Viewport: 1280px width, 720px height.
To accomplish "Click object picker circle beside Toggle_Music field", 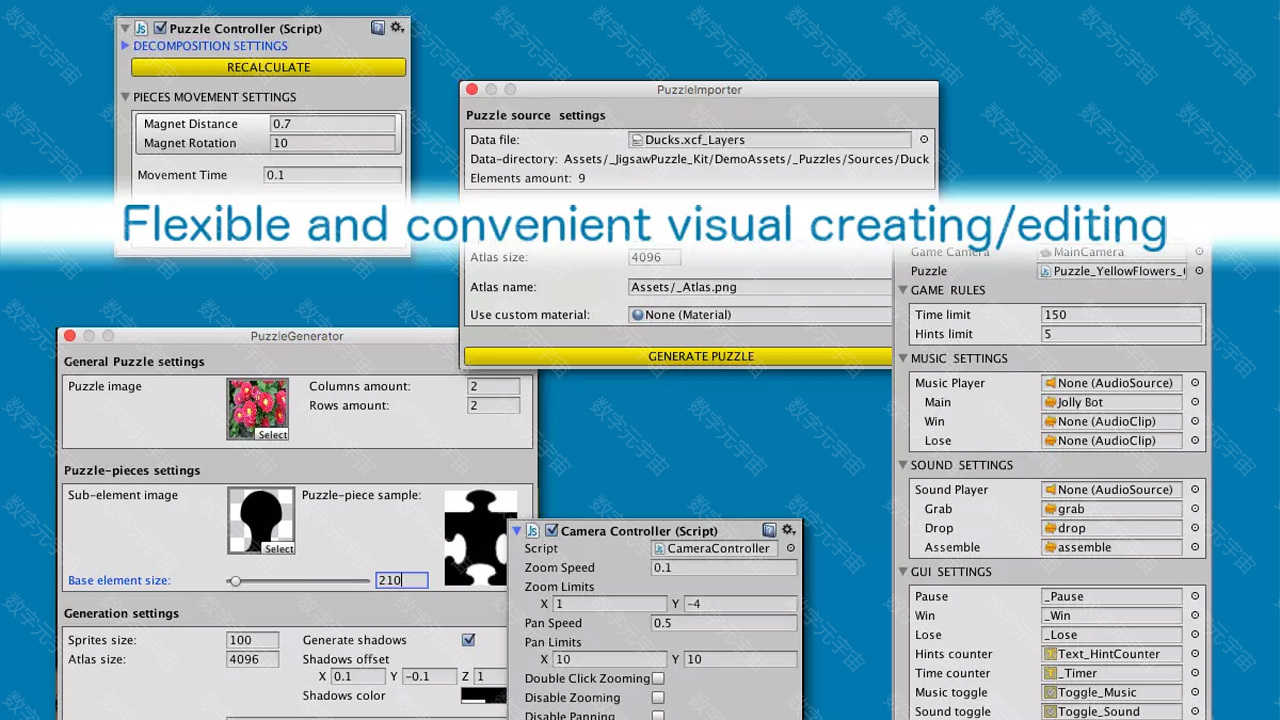I will tap(1195, 692).
